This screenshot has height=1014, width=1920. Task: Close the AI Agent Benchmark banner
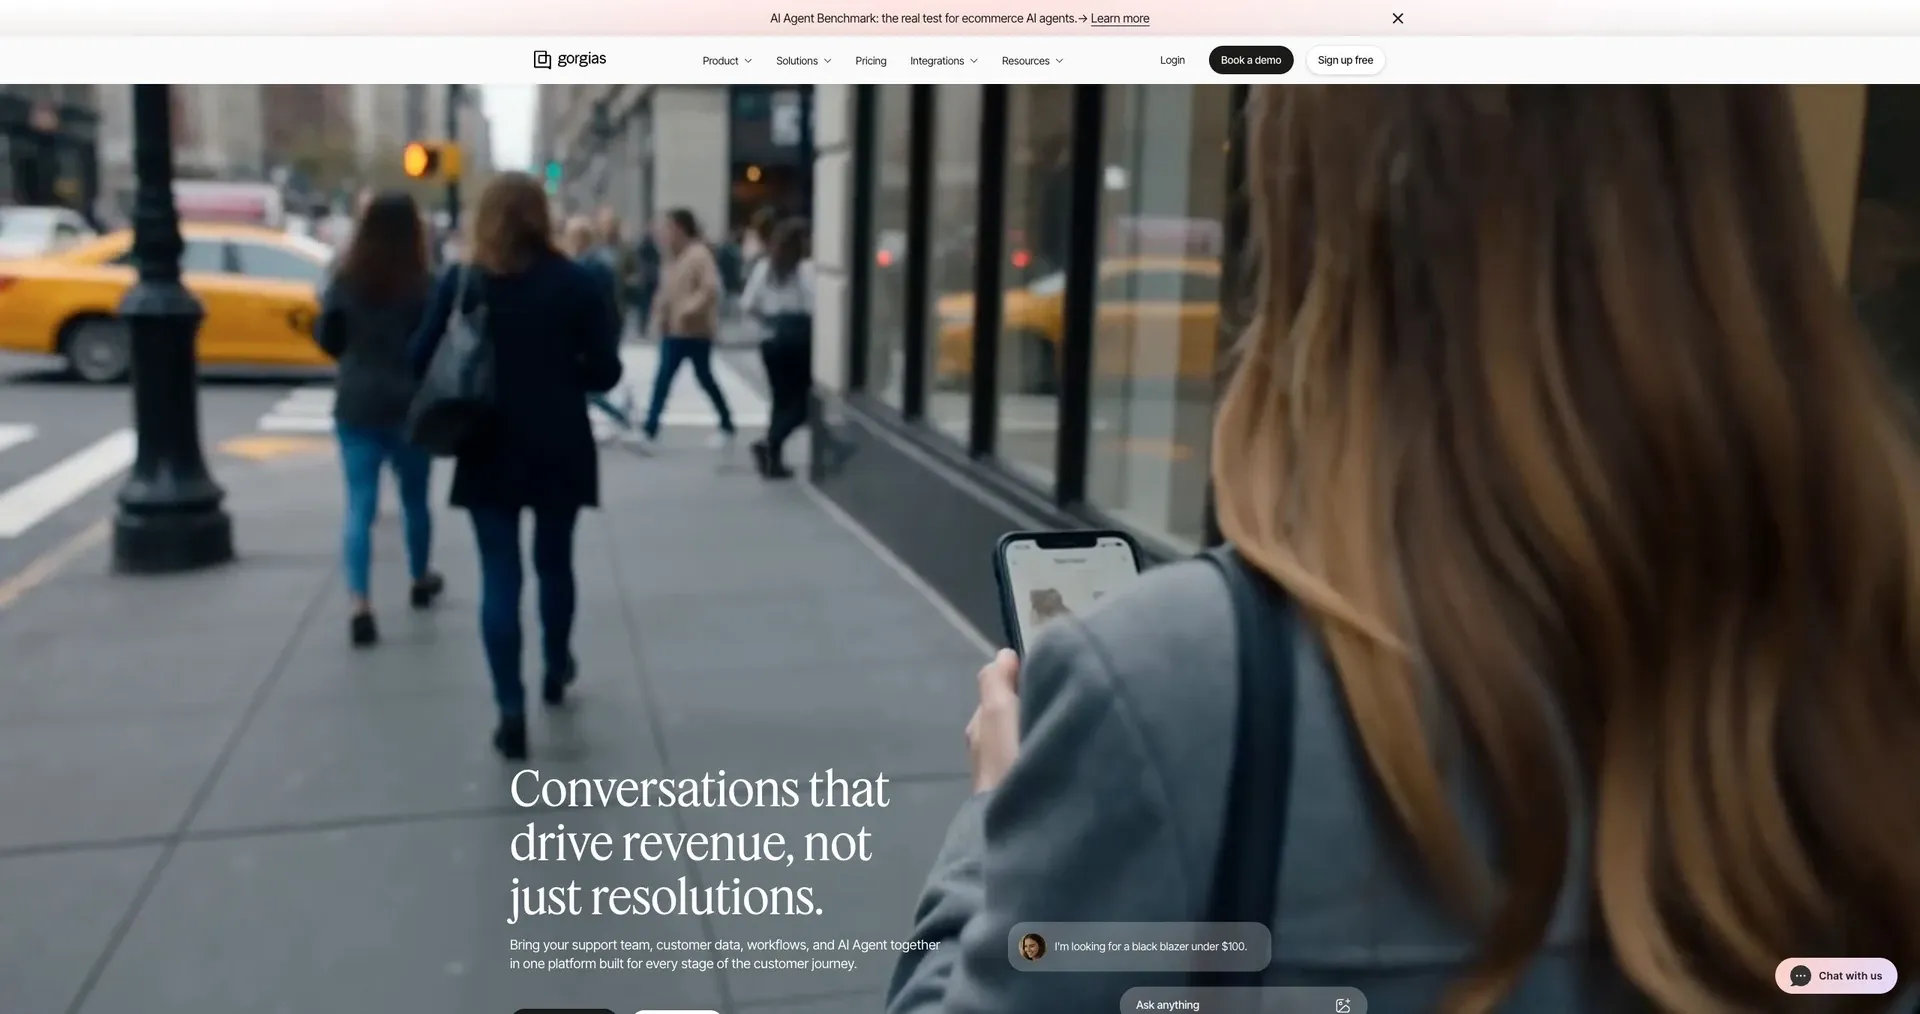1398,18
